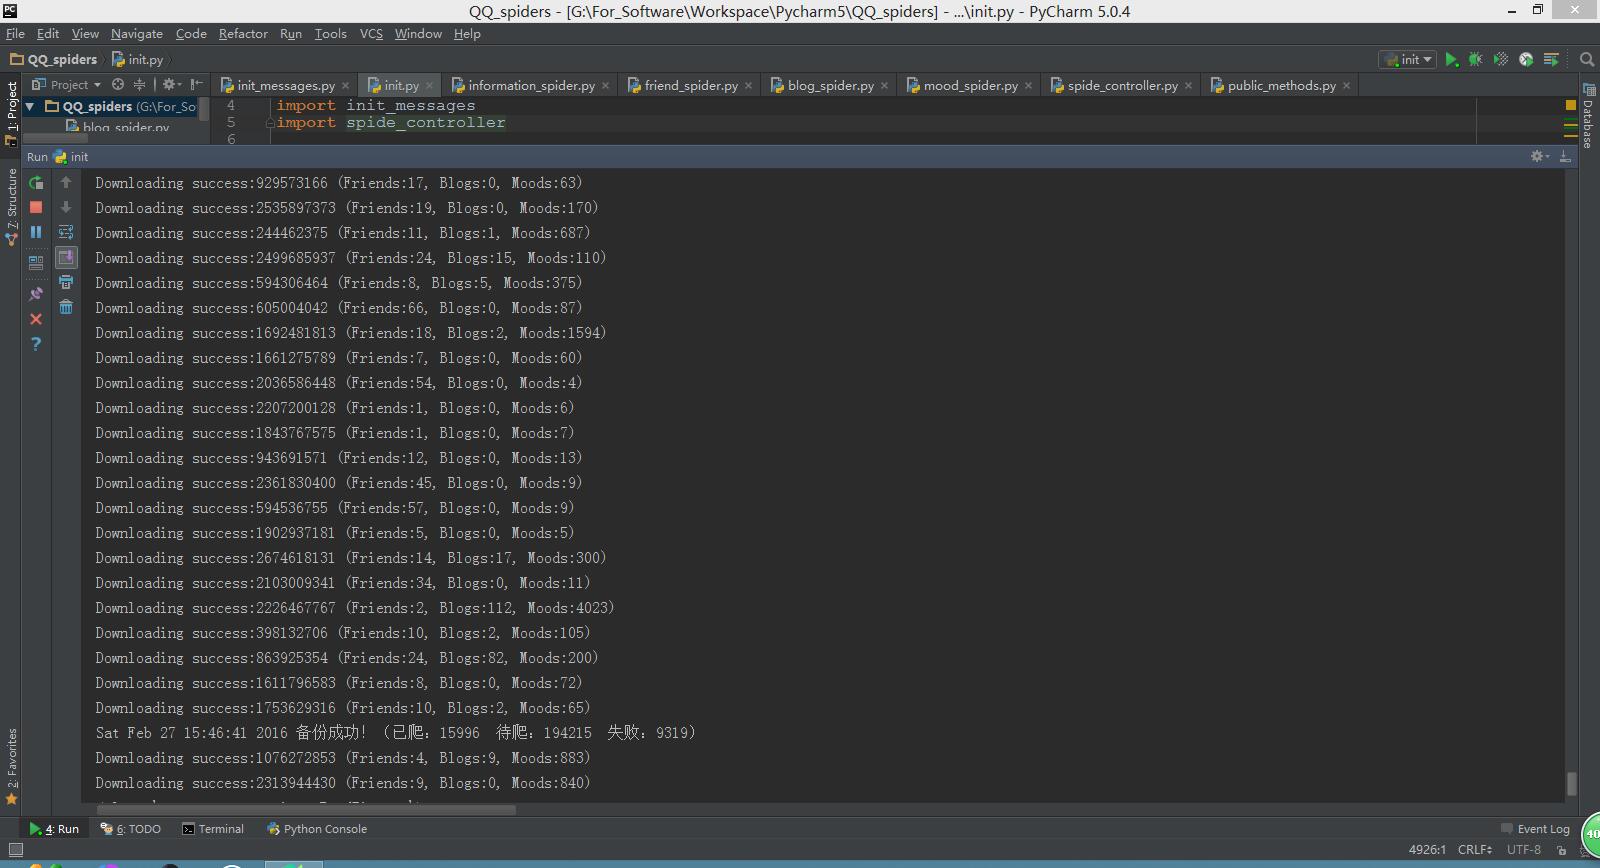Open the 6: TODO tool window
Viewport: 1600px width, 868px height.
pyautogui.click(x=131, y=829)
